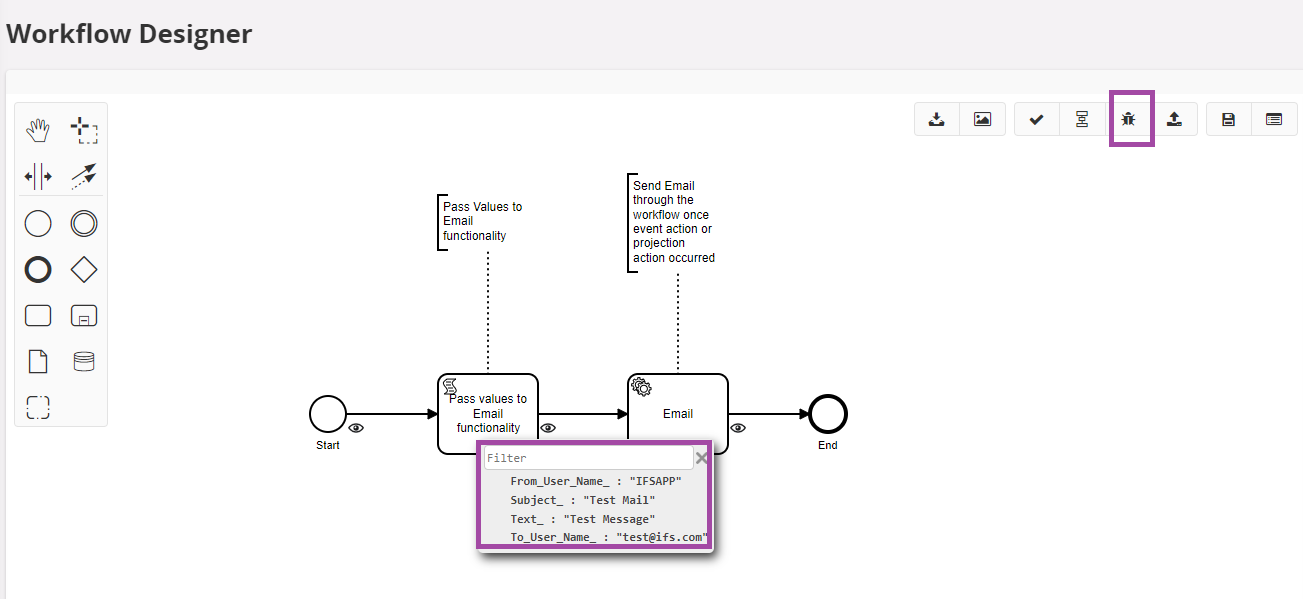
Task: Close the variable inspection popup
Action: tap(702, 458)
